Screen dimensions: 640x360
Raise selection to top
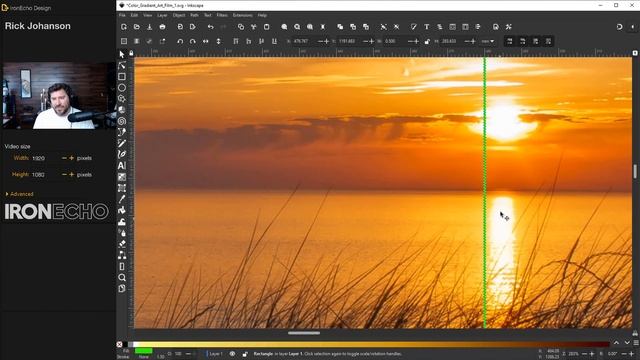pos(236,41)
